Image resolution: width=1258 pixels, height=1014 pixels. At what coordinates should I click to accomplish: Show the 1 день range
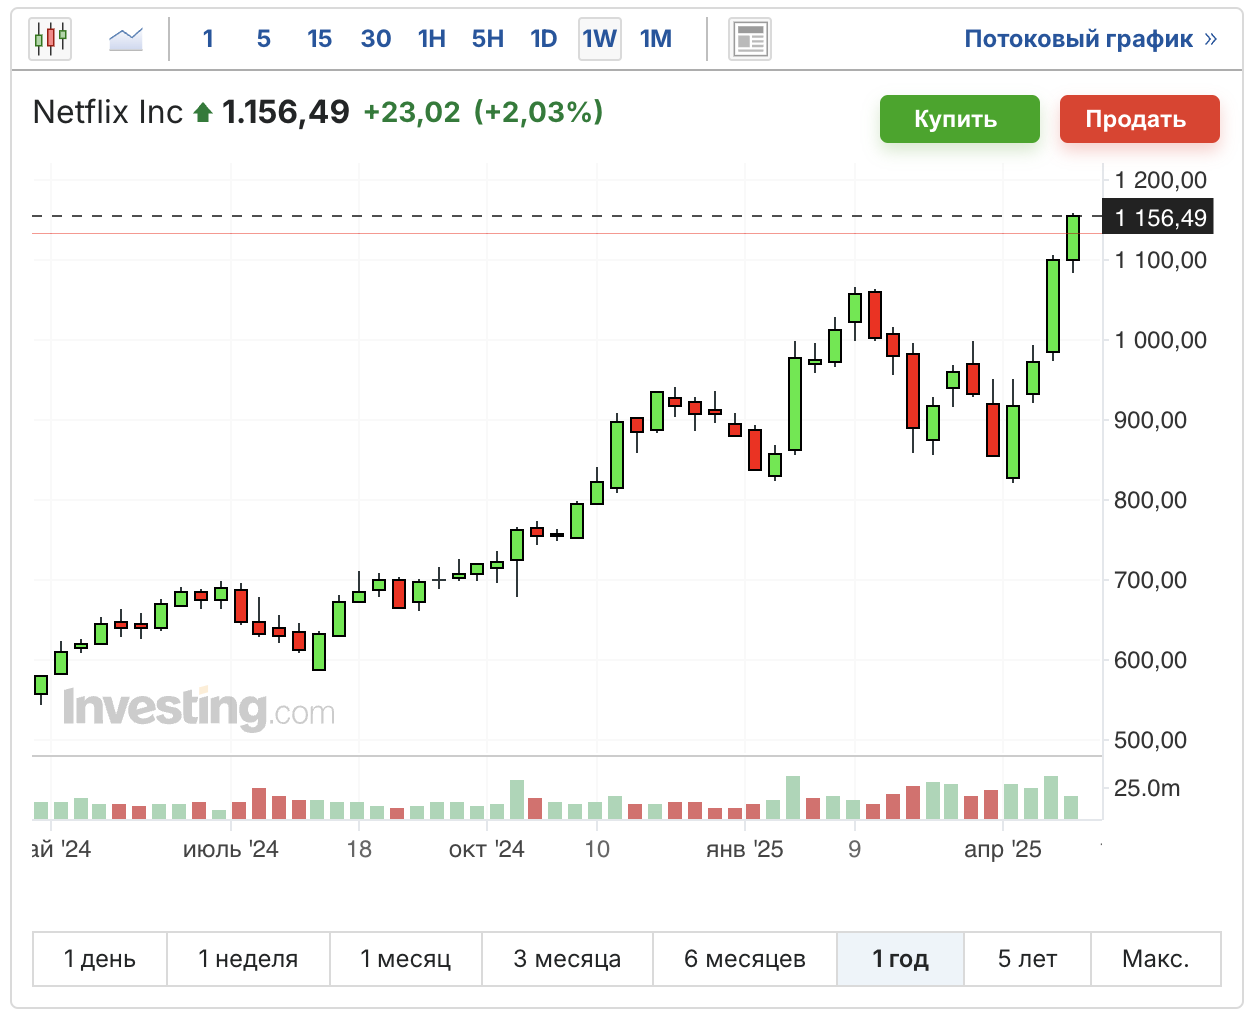(100, 959)
